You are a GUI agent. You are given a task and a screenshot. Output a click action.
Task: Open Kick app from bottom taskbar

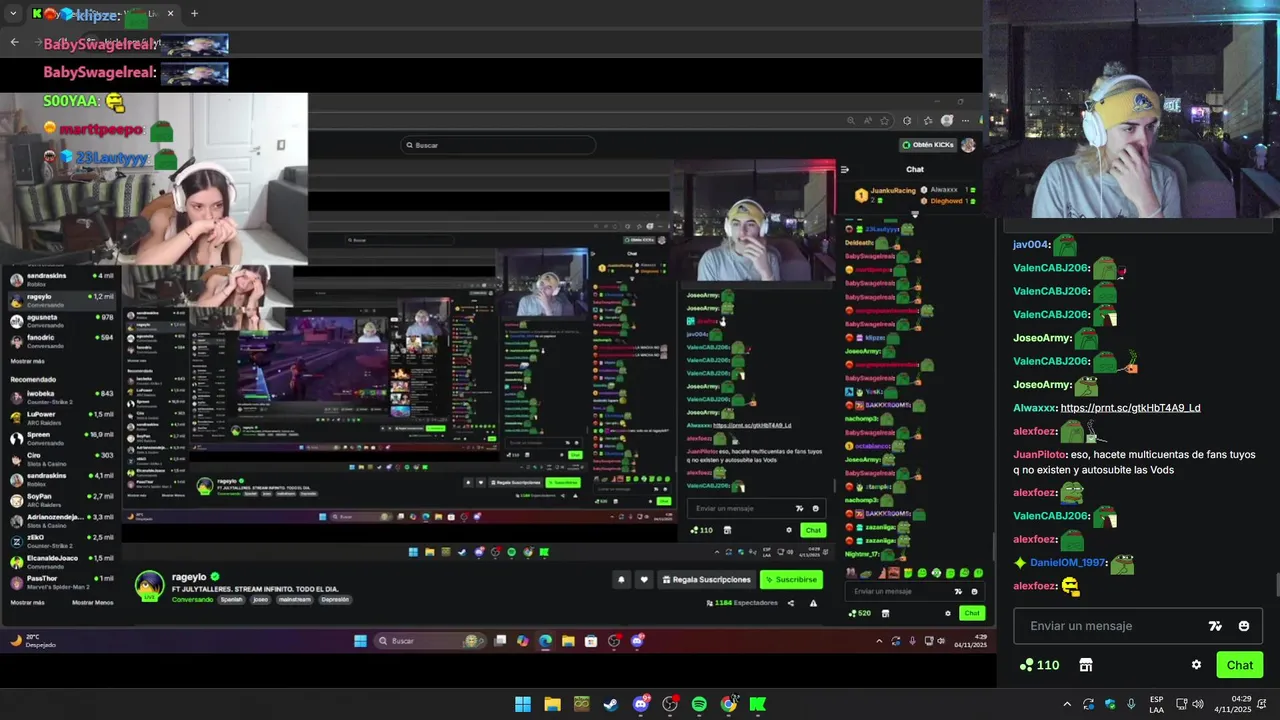coord(758,704)
